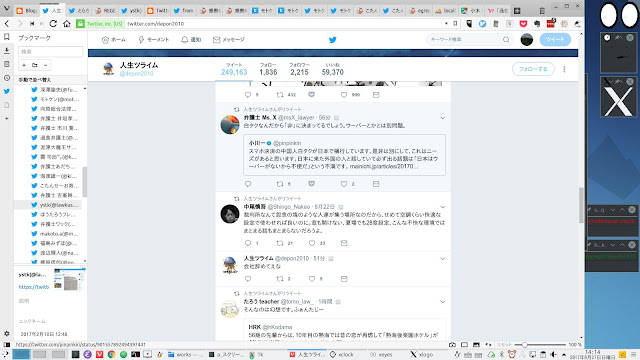Like the 弁護士 Ms. X tweet
This screenshot has width=640, height=360.
tap(344, 184)
